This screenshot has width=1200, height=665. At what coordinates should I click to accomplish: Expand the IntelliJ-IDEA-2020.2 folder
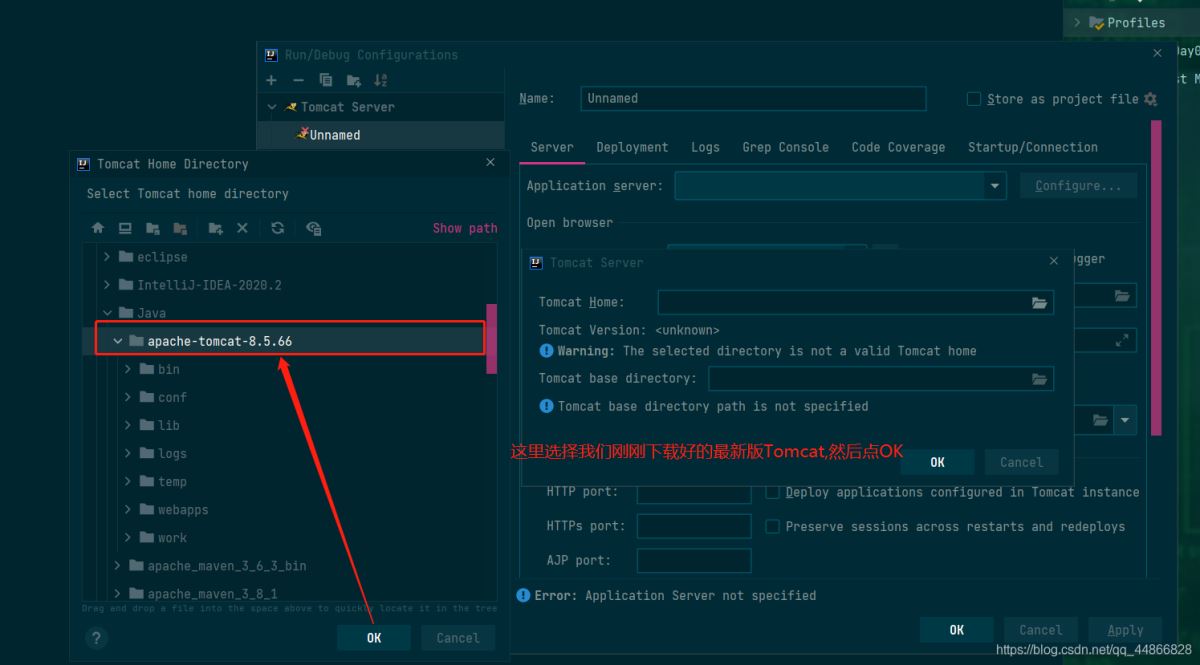[x=107, y=285]
